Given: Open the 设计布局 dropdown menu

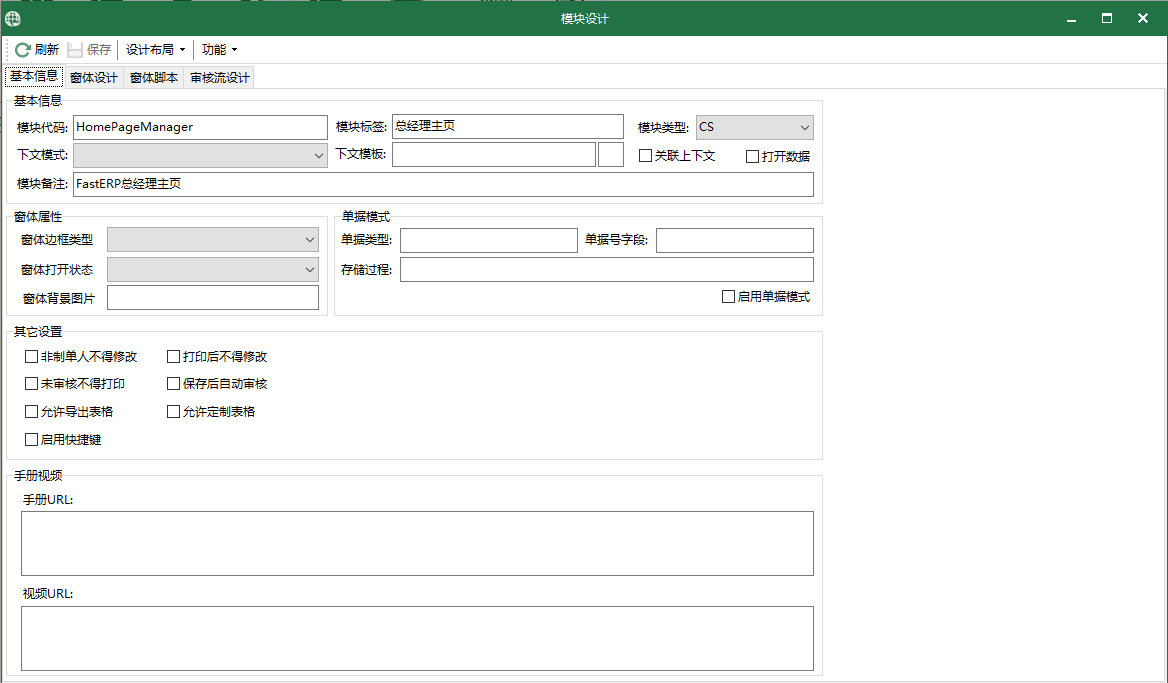Looking at the screenshot, I should point(155,50).
